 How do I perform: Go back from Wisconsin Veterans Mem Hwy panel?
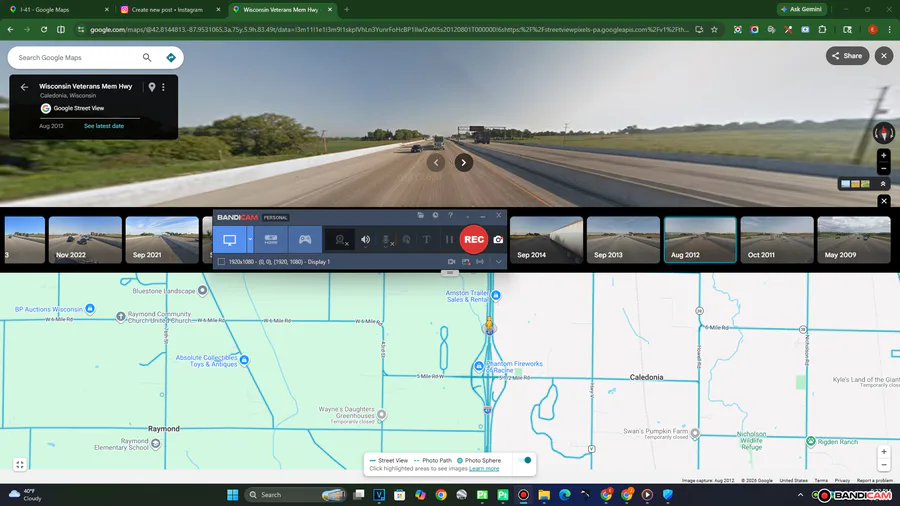pyautogui.click(x=24, y=87)
